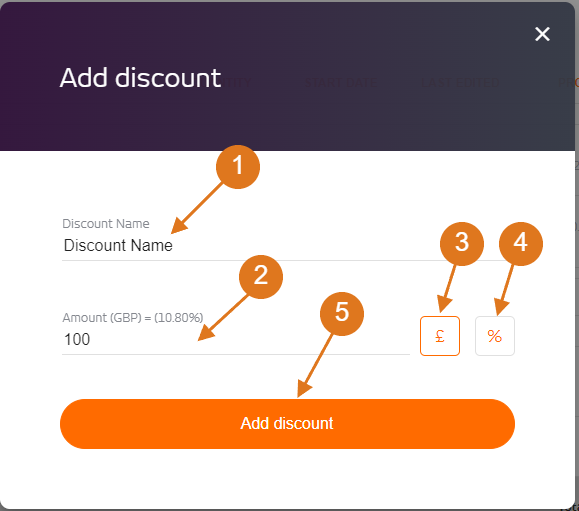Image resolution: width=579 pixels, height=511 pixels.
Task: Click the orange callout circle numbered 5
Action: click(342, 314)
